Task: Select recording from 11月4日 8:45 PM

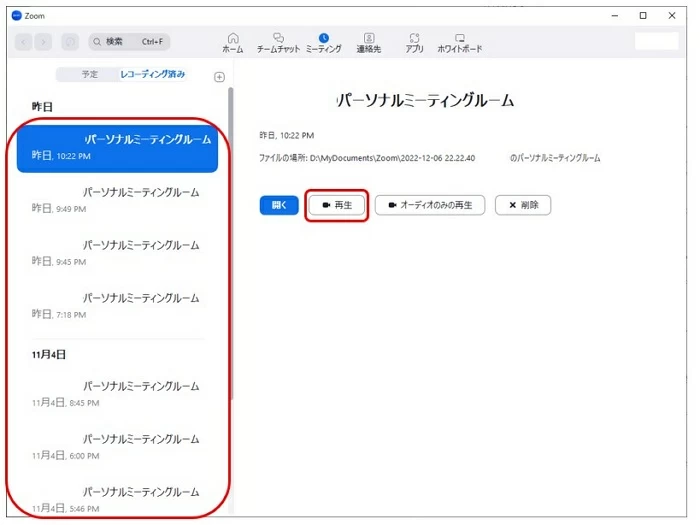Action: click(117, 394)
